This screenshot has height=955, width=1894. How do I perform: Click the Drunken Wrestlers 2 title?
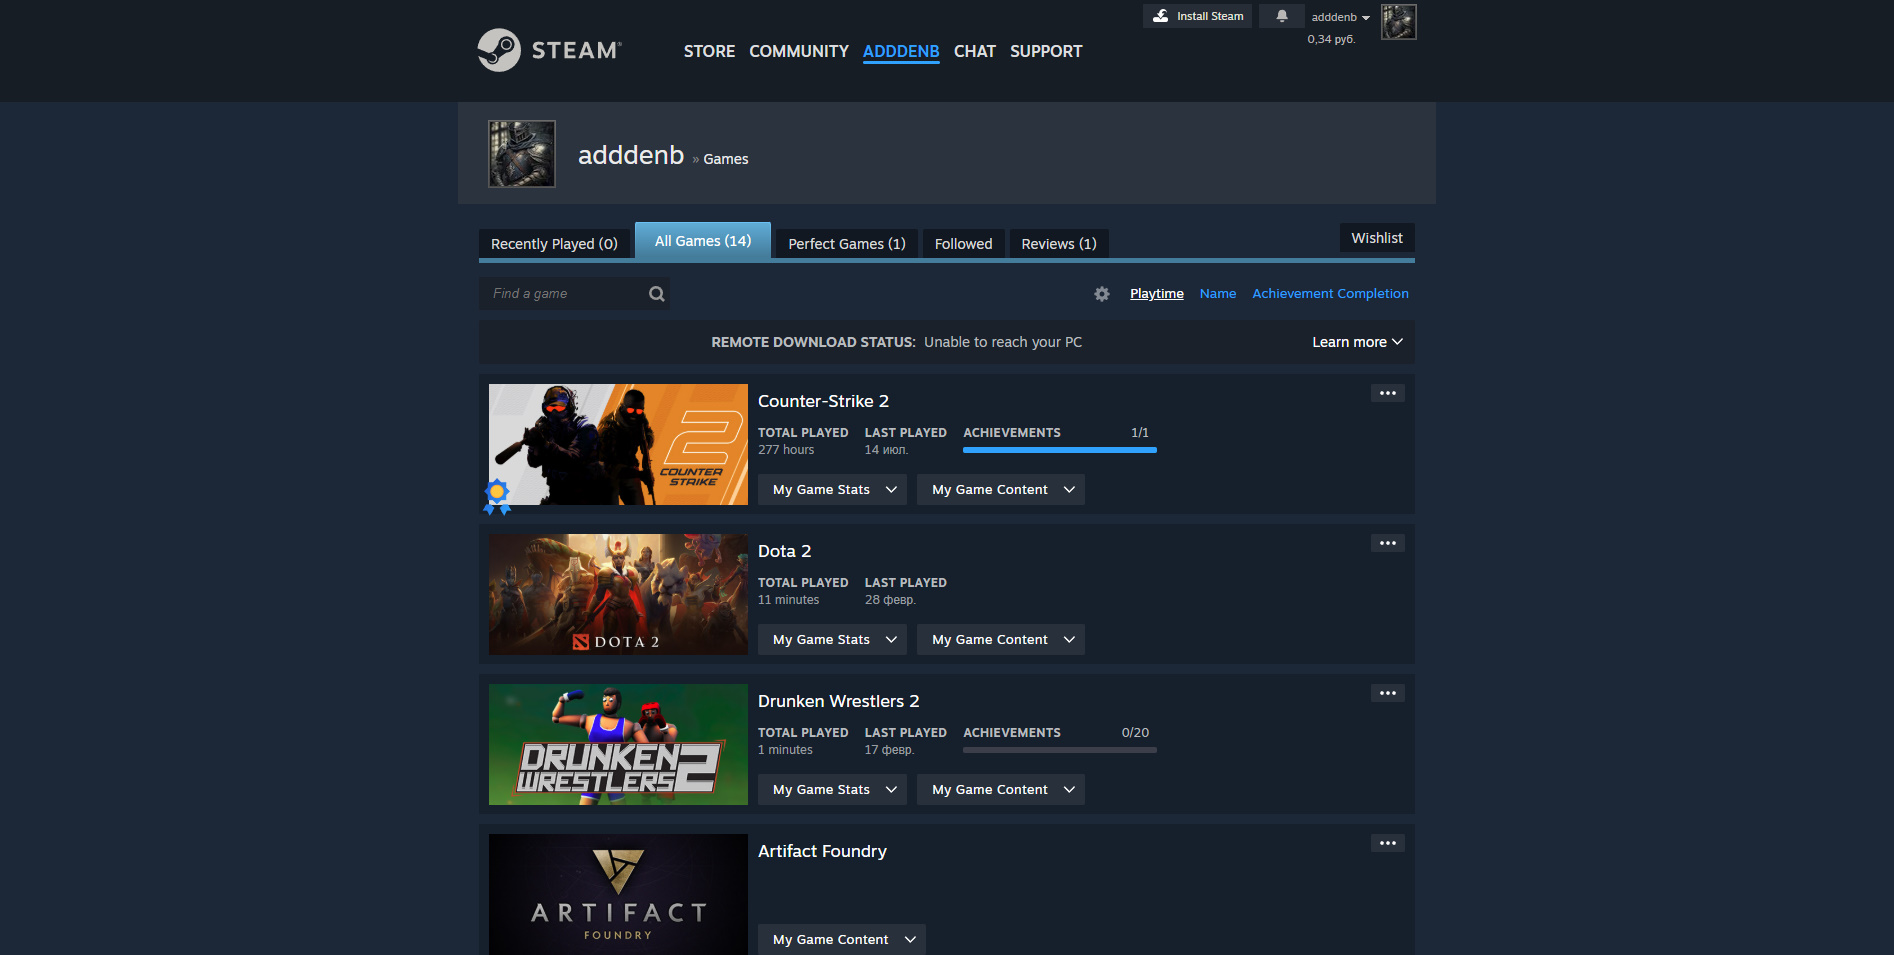838,701
